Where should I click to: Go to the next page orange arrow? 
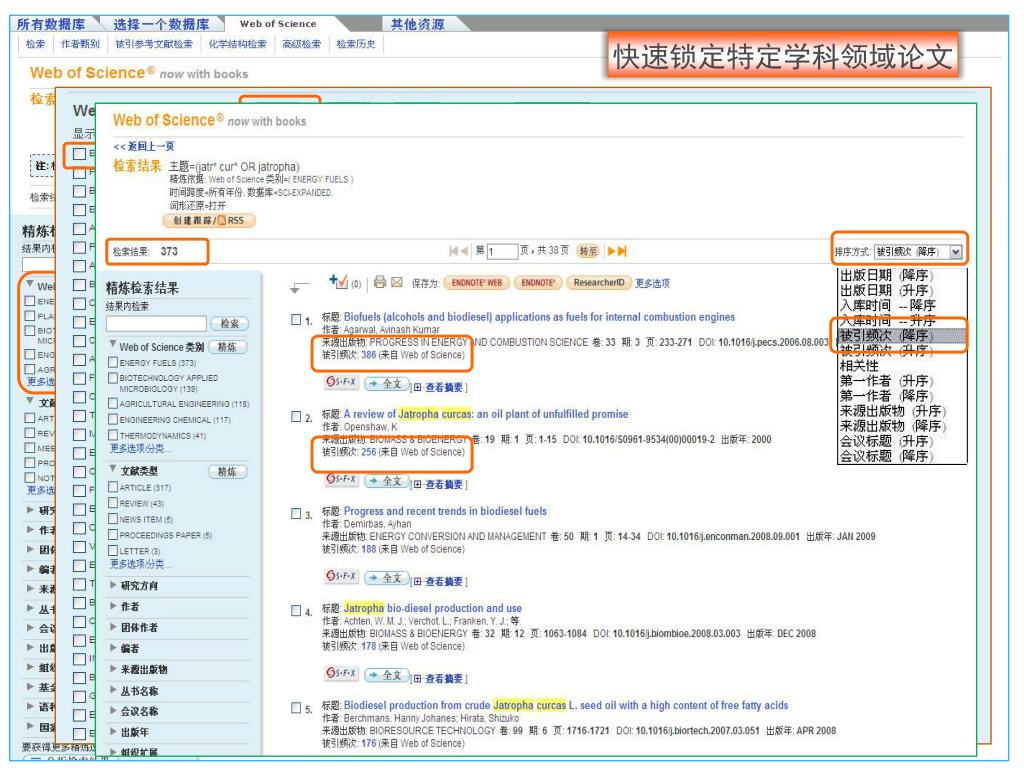pos(612,251)
